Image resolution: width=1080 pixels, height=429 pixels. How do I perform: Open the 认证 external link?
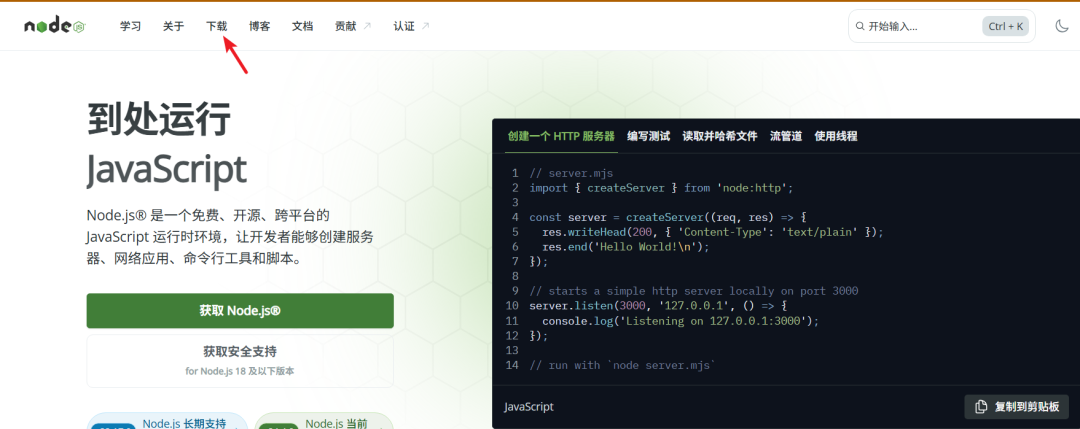[412, 26]
